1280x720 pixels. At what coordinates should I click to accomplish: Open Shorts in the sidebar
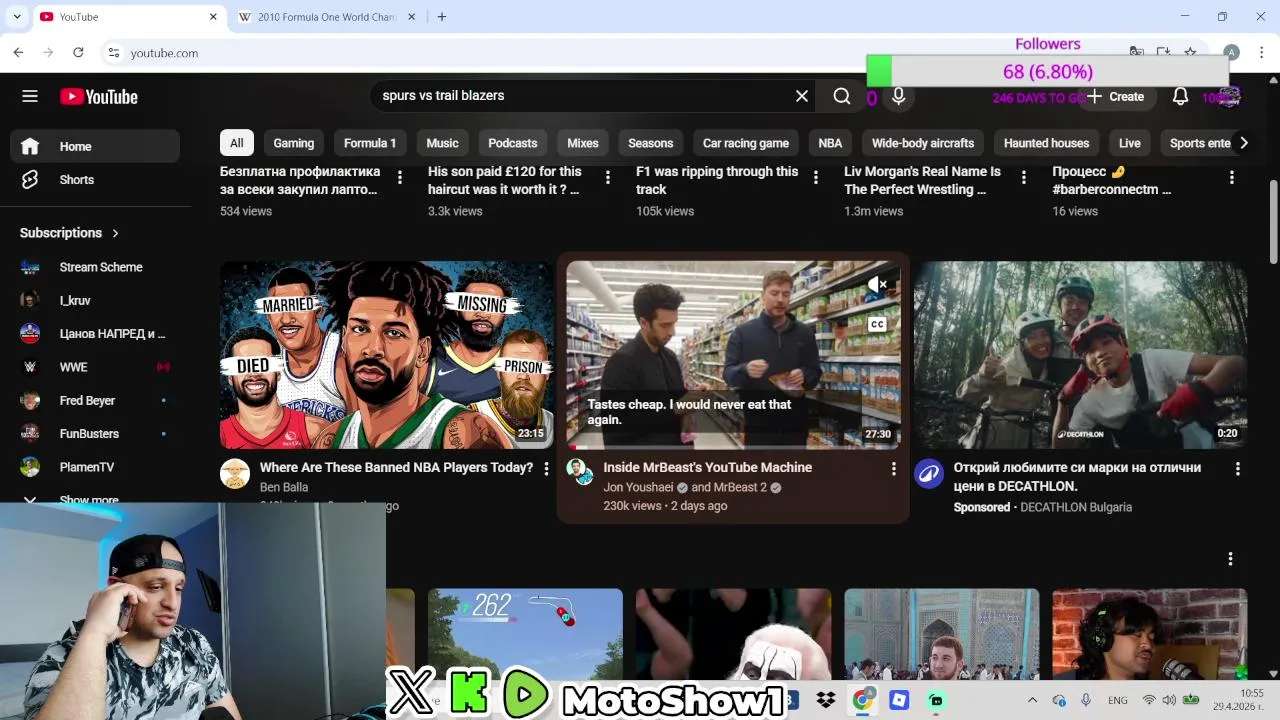95,180
